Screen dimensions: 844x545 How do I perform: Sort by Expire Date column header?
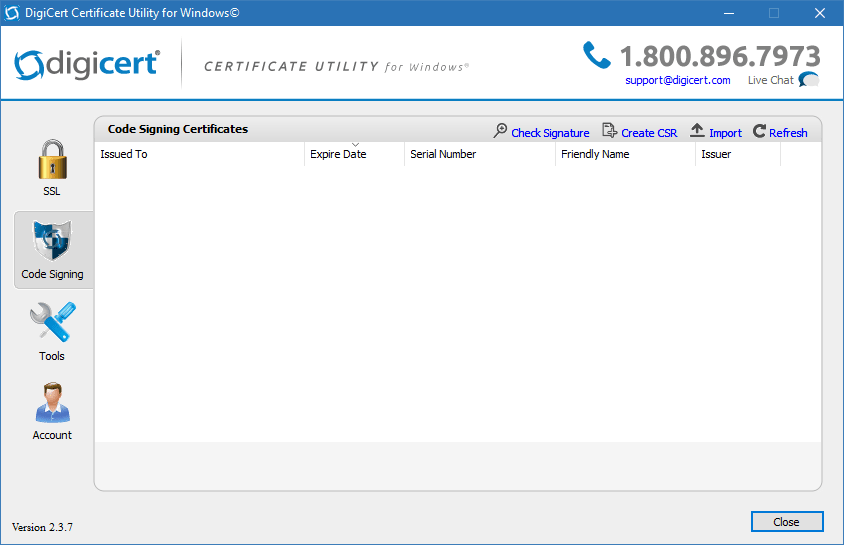(354, 154)
